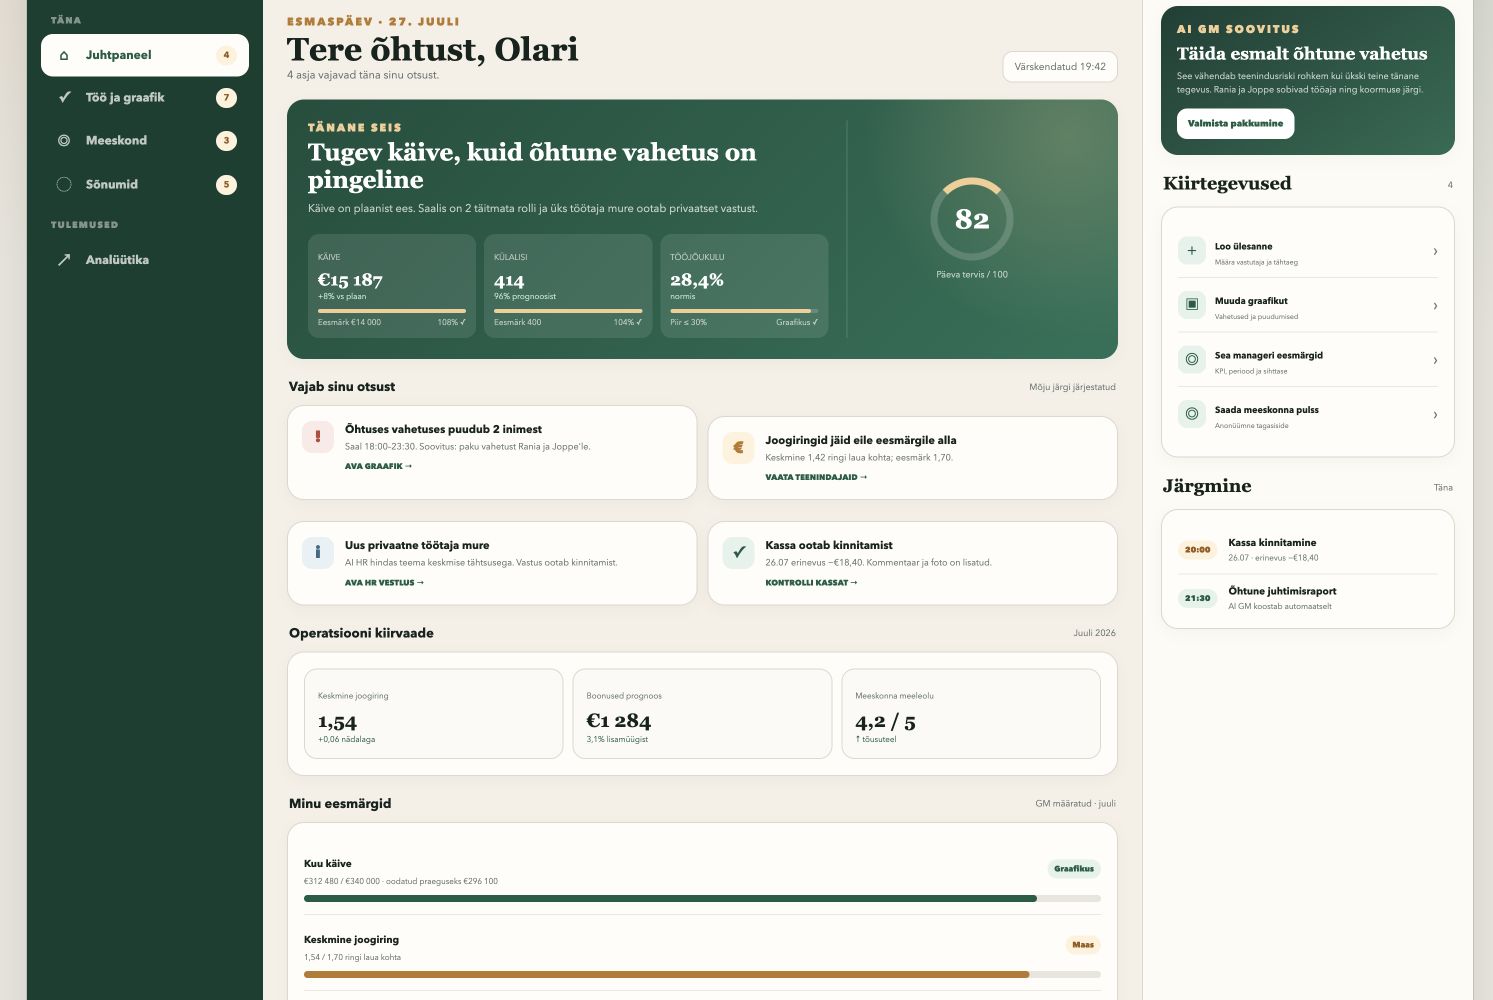Click the Värskendatud 19:42 refresh pill
This screenshot has width=1493, height=1000.
point(1060,67)
